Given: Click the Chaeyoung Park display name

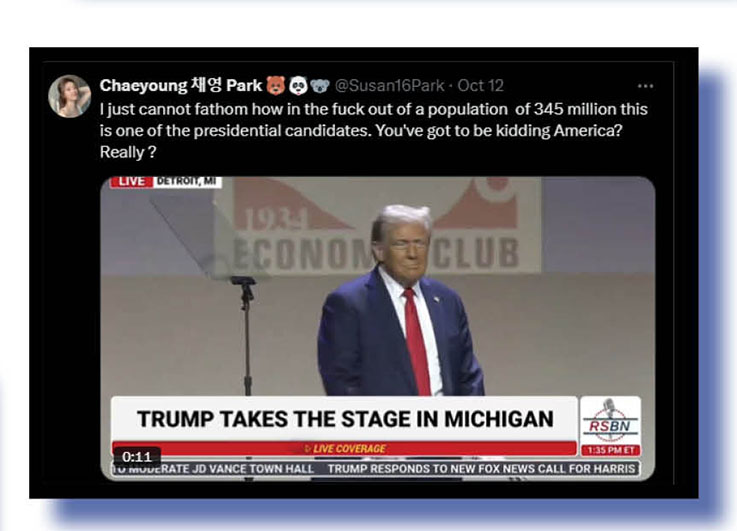Looking at the screenshot, I should (181, 86).
